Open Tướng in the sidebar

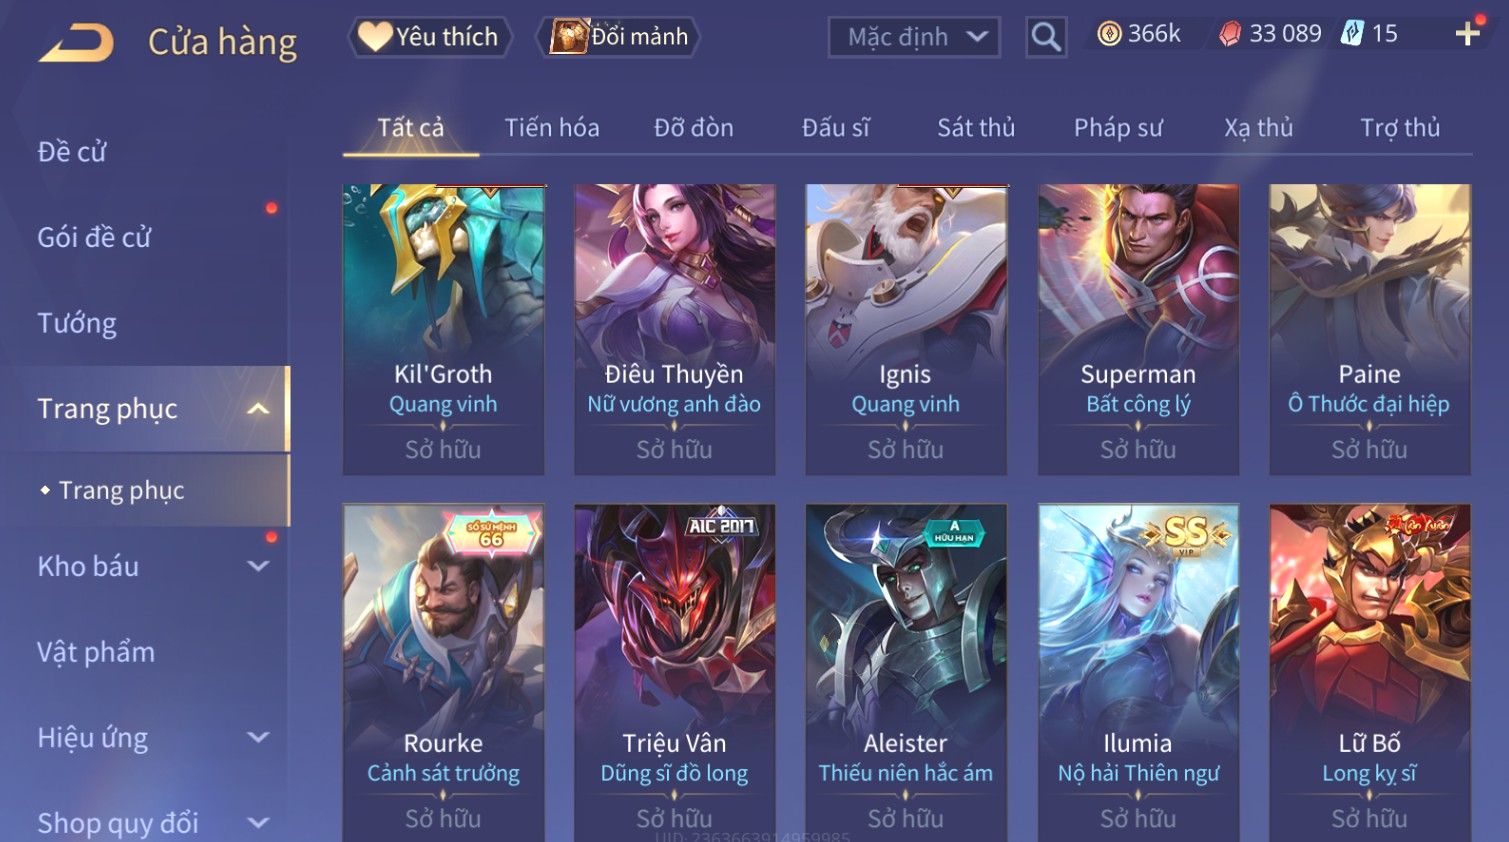[77, 323]
